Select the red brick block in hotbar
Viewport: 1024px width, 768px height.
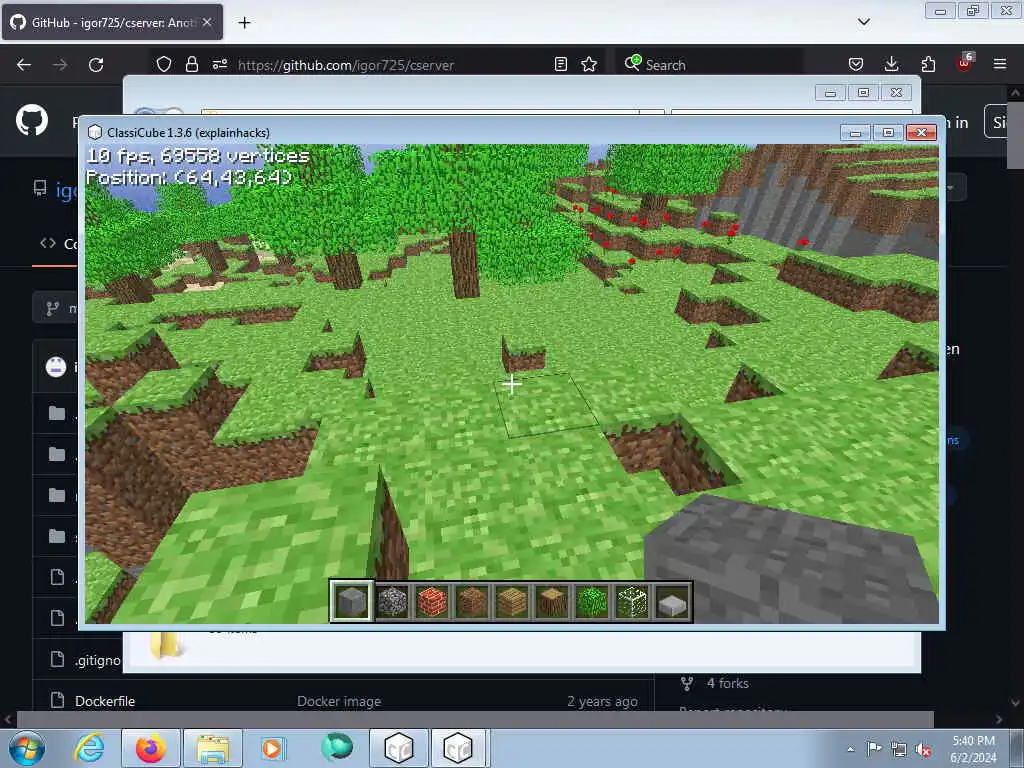[x=432, y=601]
